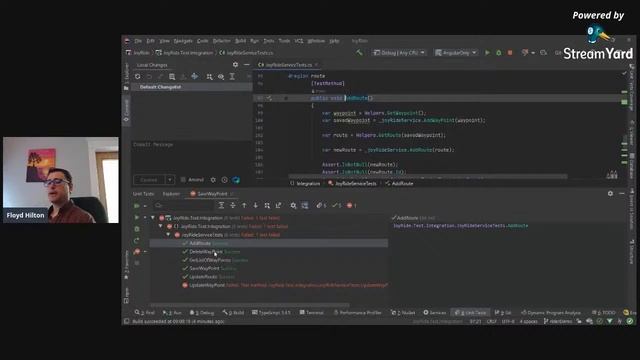Rerun tests circular arrow in left gutter
Viewport: 640px width, 360px height.
click(x=137, y=240)
